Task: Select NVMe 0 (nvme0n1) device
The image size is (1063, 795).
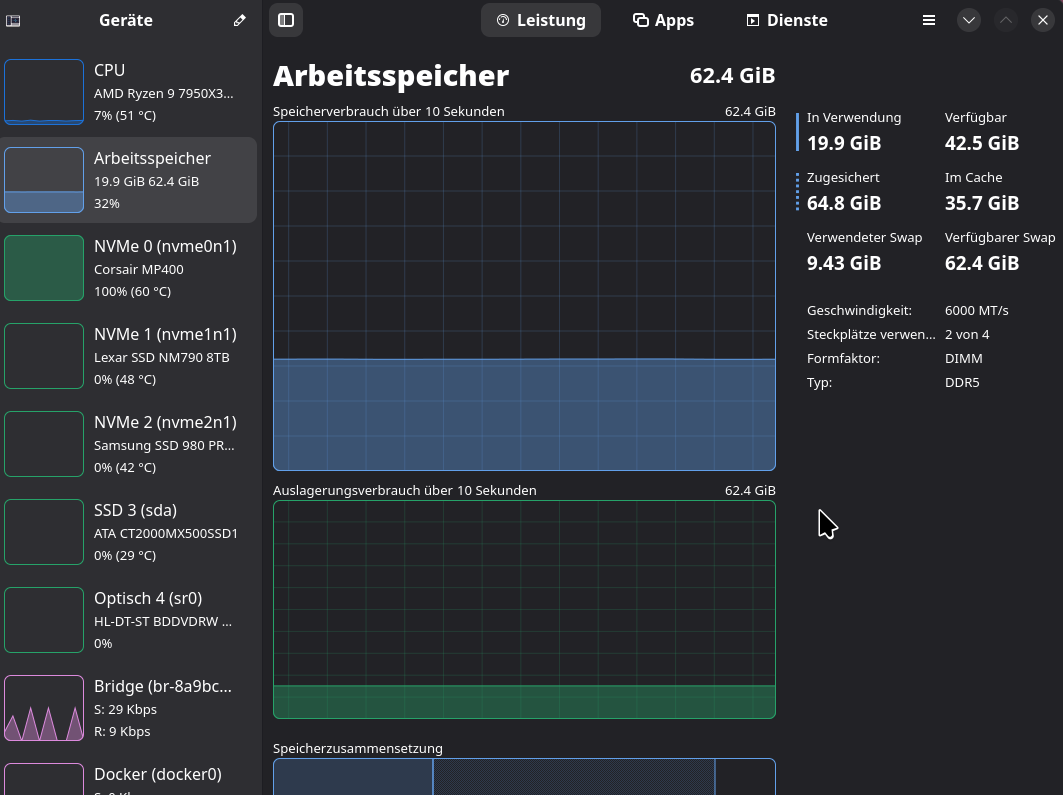Action: point(129,268)
